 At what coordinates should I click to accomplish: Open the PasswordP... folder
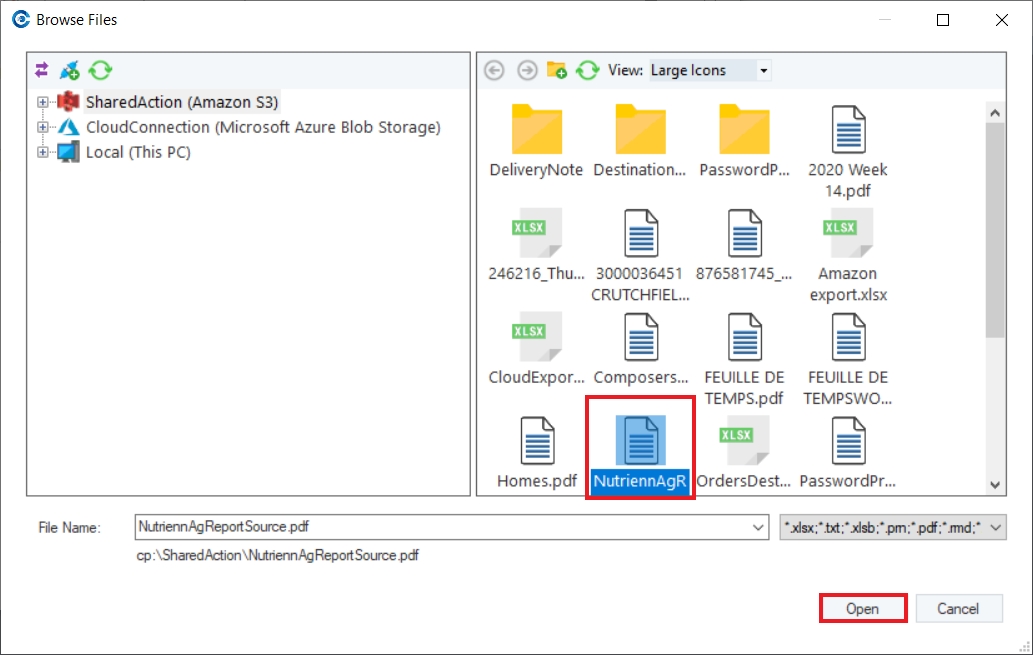click(x=744, y=141)
